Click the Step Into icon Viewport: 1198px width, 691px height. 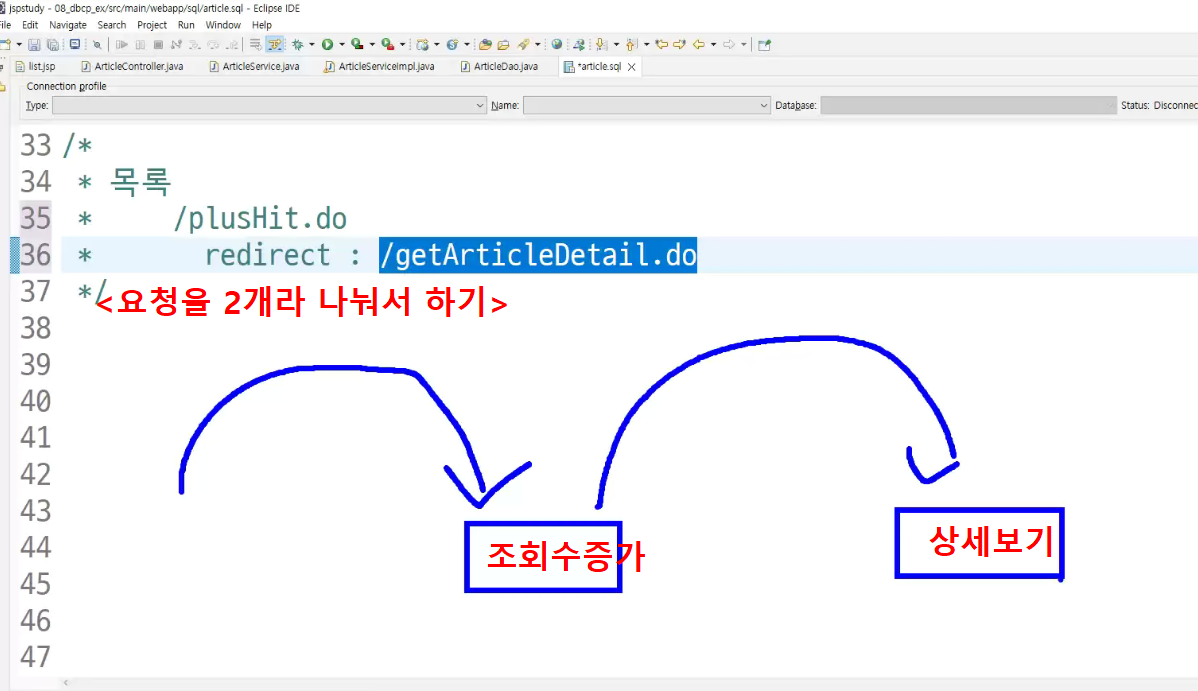(x=195, y=44)
